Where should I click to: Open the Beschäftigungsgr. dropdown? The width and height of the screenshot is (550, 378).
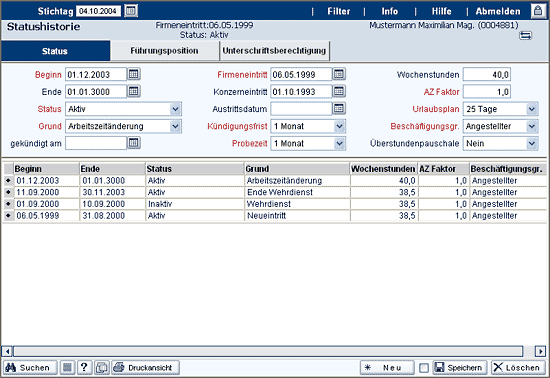tap(532, 126)
